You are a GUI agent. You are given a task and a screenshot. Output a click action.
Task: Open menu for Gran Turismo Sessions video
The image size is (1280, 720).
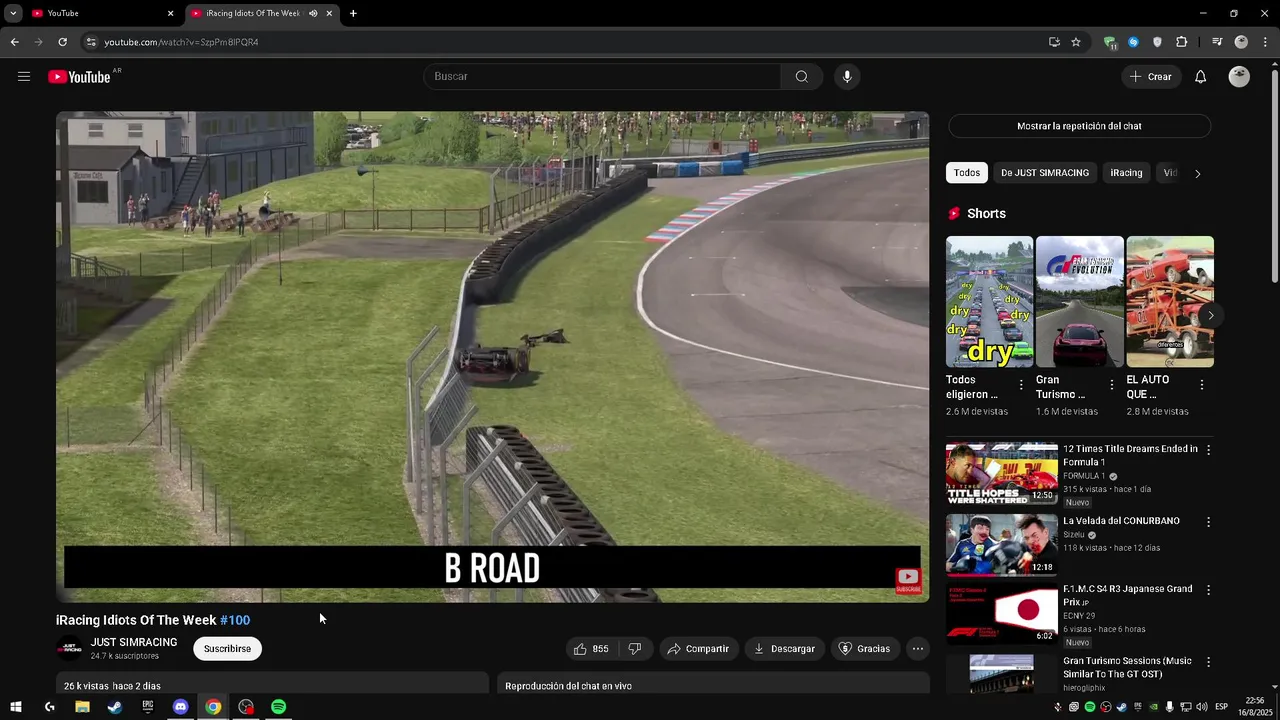pos(1208,662)
